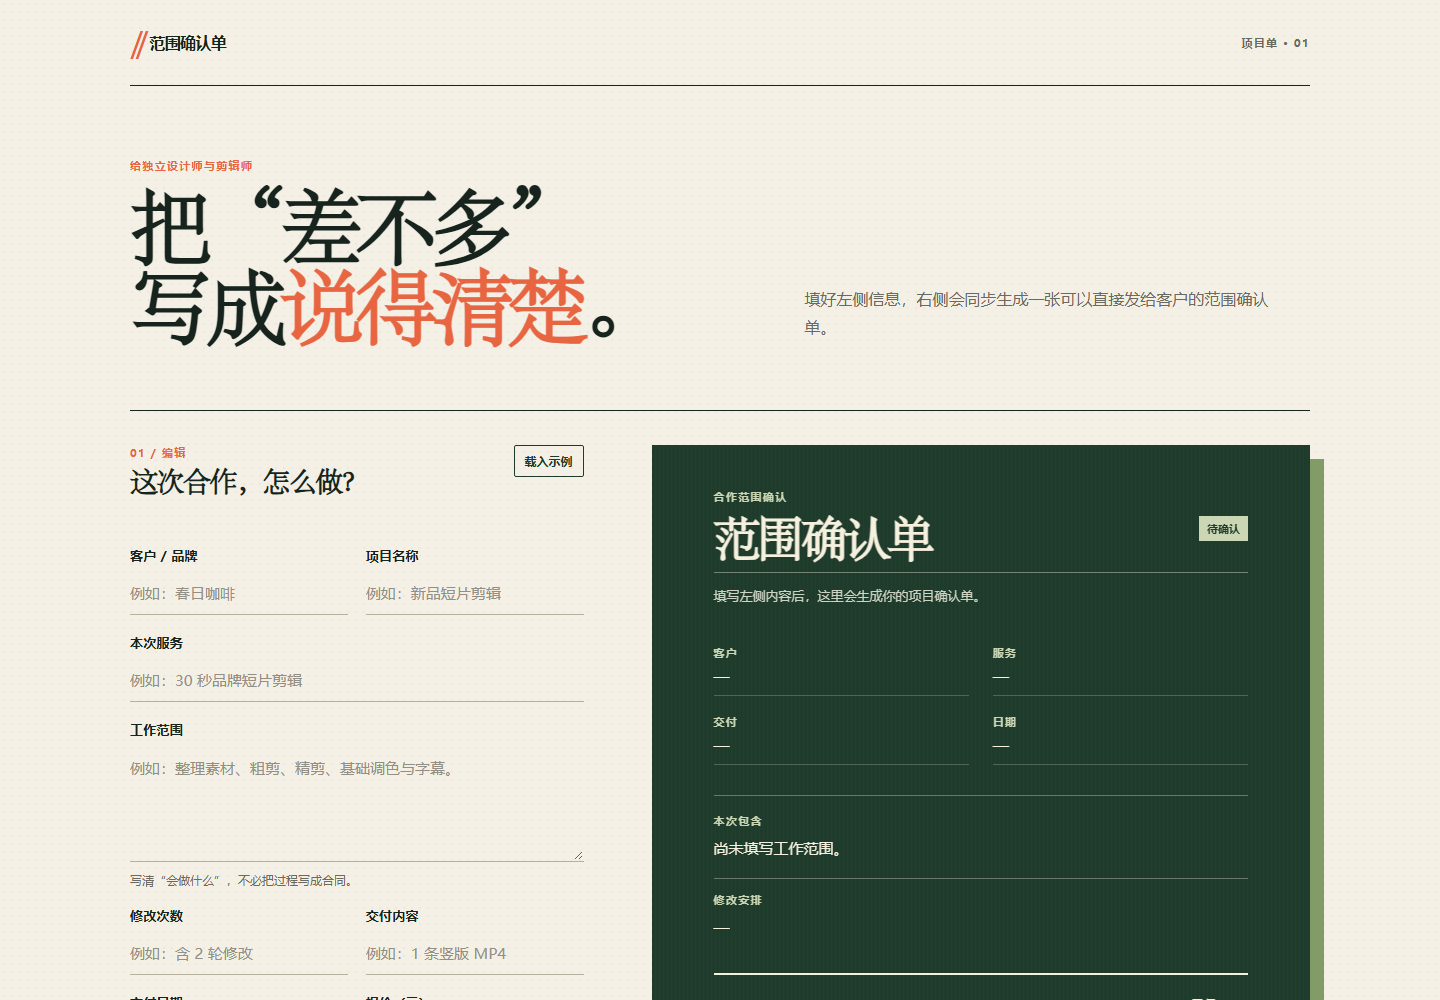Click the 这次合作,怎么做? heading
Image resolution: width=1440 pixels, height=1000 pixels.
pyautogui.click(x=243, y=482)
